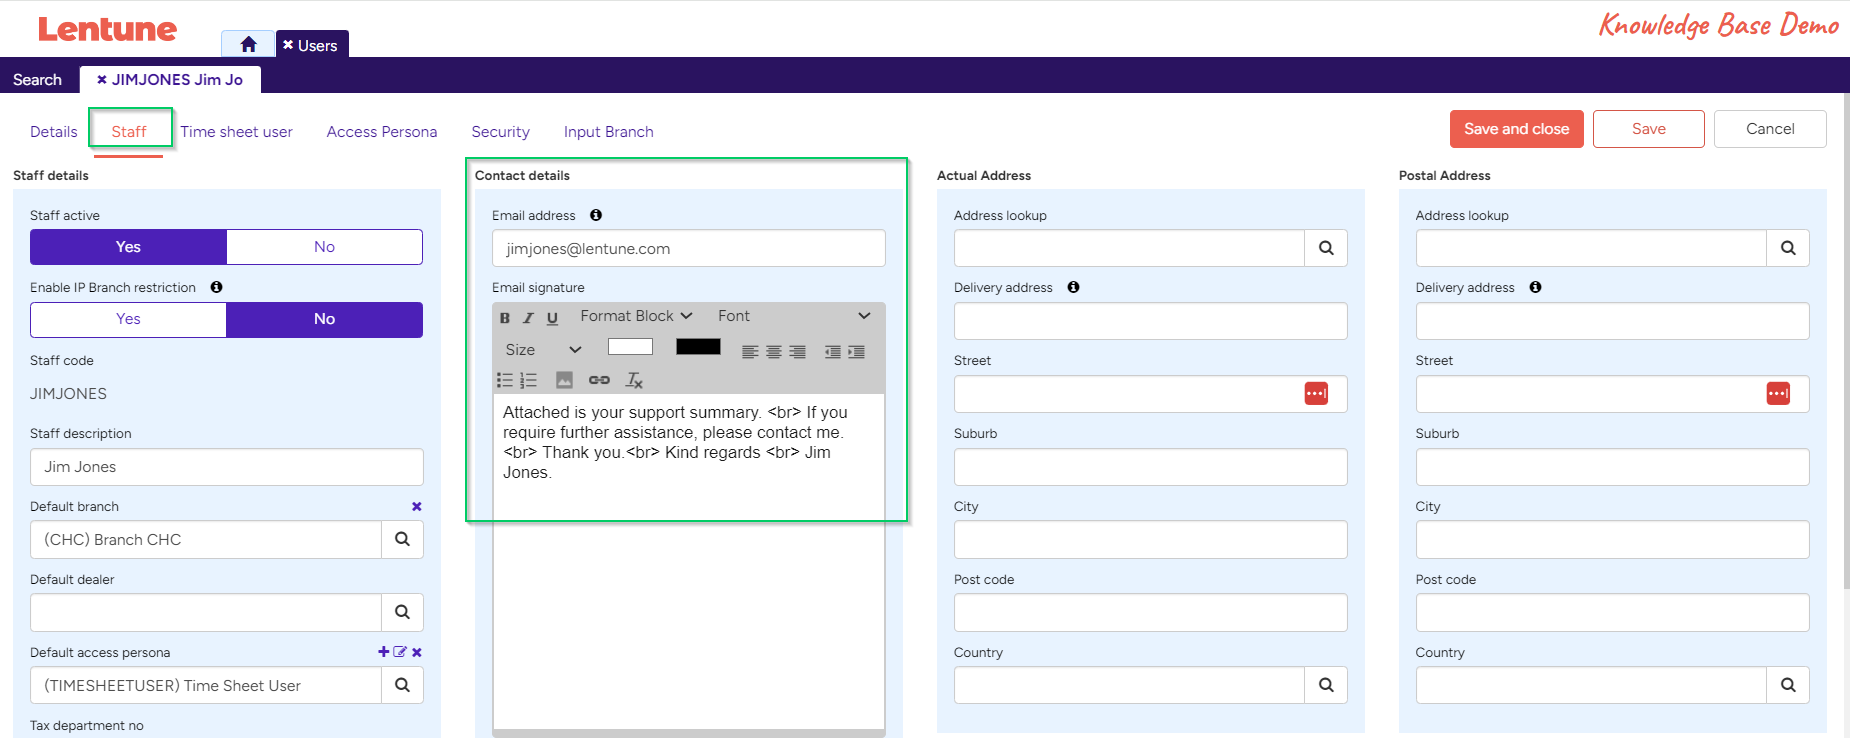The height and width of the screenshot is (738, 1850).
Task: Pick the white background color swatch
Action: [x=630, y=347]
